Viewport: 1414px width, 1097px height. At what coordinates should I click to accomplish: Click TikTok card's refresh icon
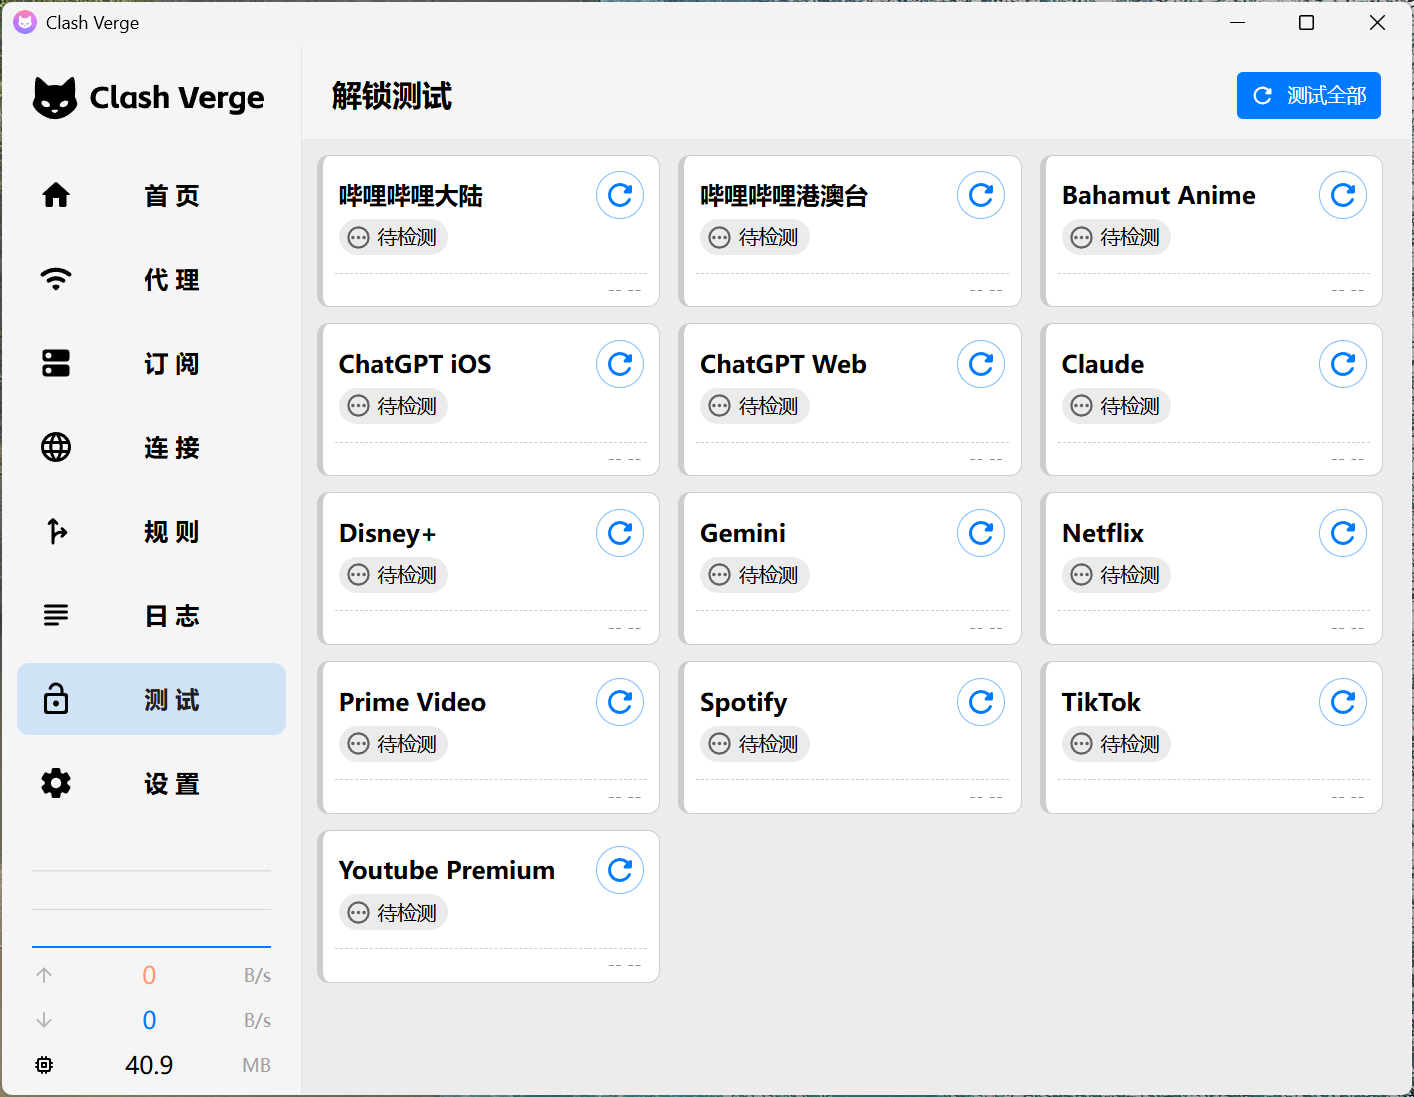[1342, 703]
